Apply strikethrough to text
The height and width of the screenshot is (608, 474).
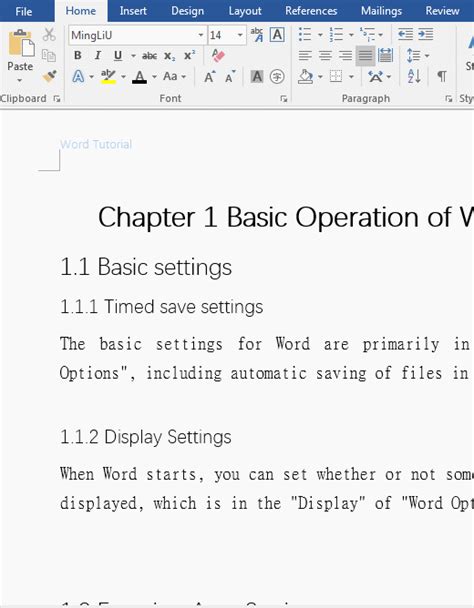(149, 56)
